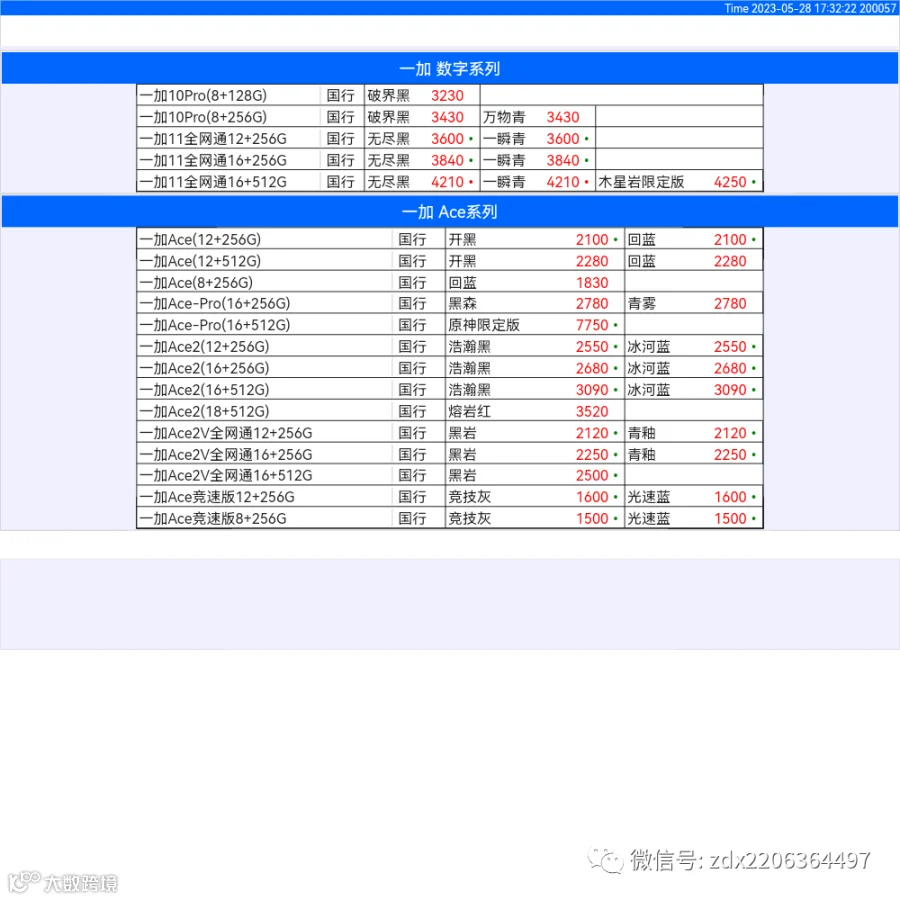900x900 pixels.
Task: Click the '万物青' color cell
Action: [x=504, y=117]
